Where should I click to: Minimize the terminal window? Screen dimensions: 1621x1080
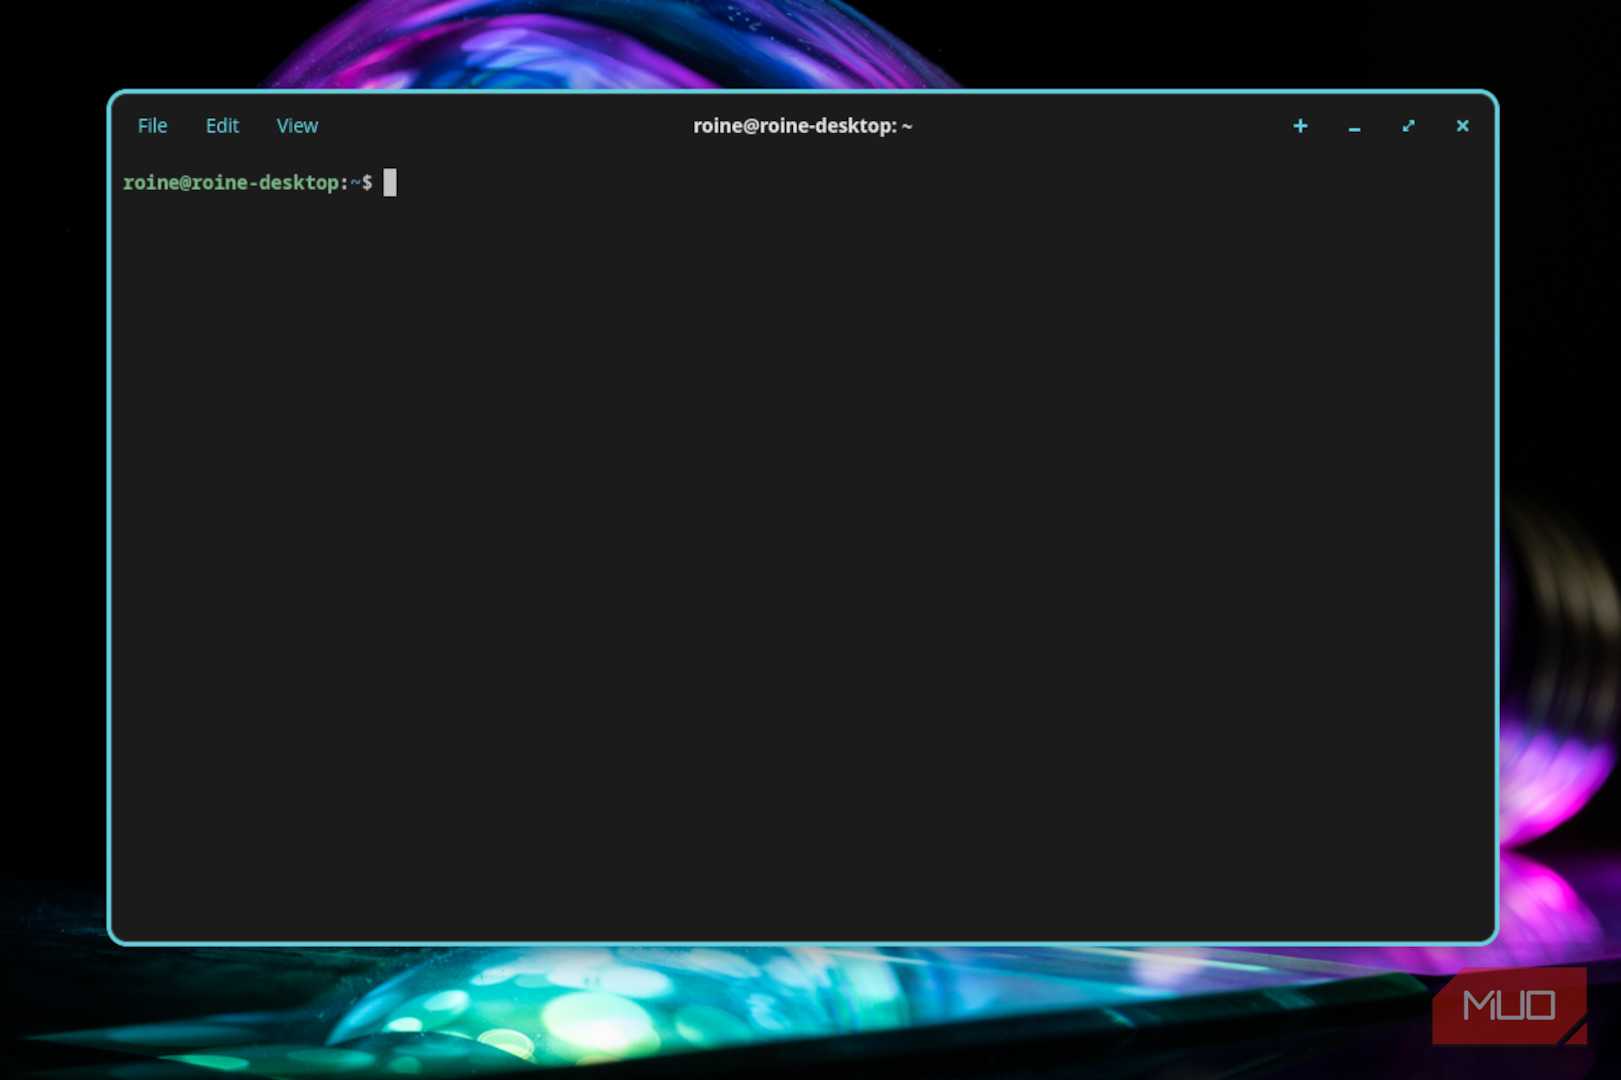coord(1354,127)
